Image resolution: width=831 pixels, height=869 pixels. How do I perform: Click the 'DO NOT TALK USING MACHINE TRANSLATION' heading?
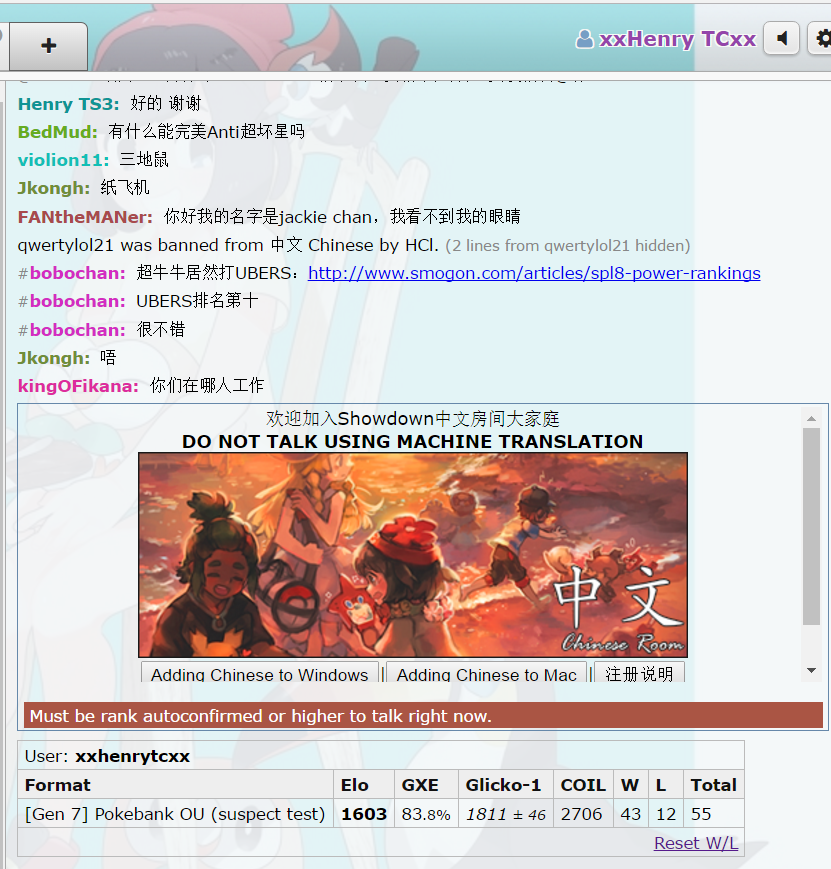pos(412,441)
